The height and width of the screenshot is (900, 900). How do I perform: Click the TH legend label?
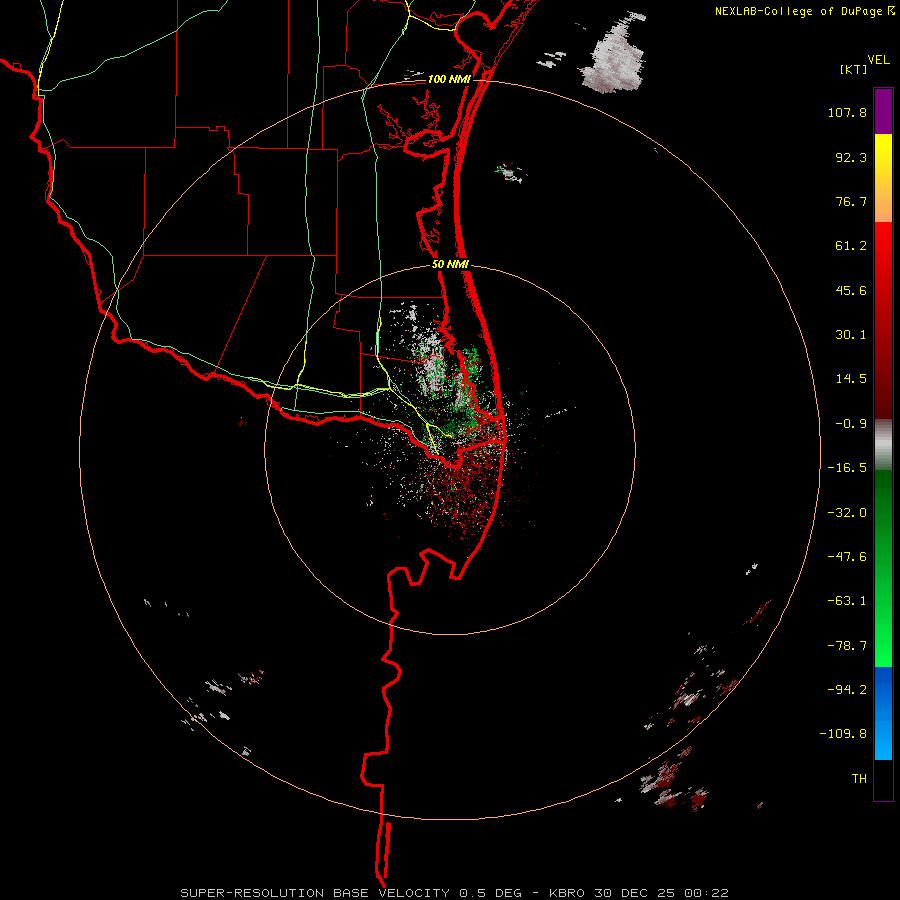pyautogui.click(x=859, y=778)
